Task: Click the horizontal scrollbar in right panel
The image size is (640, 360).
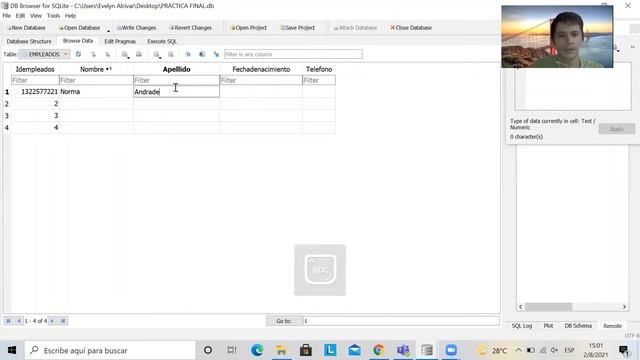Action: click(572, 307)
